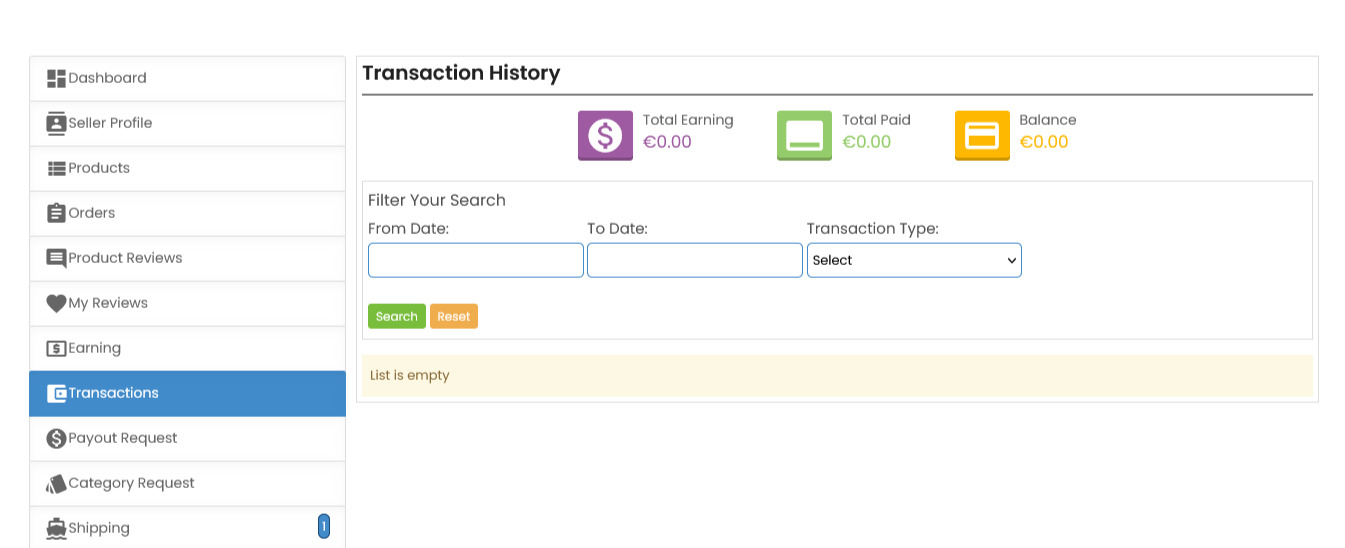Screen dimensions: 1345x548
Task: Go to Shipping in the sidebar
Action: point(99,528)
